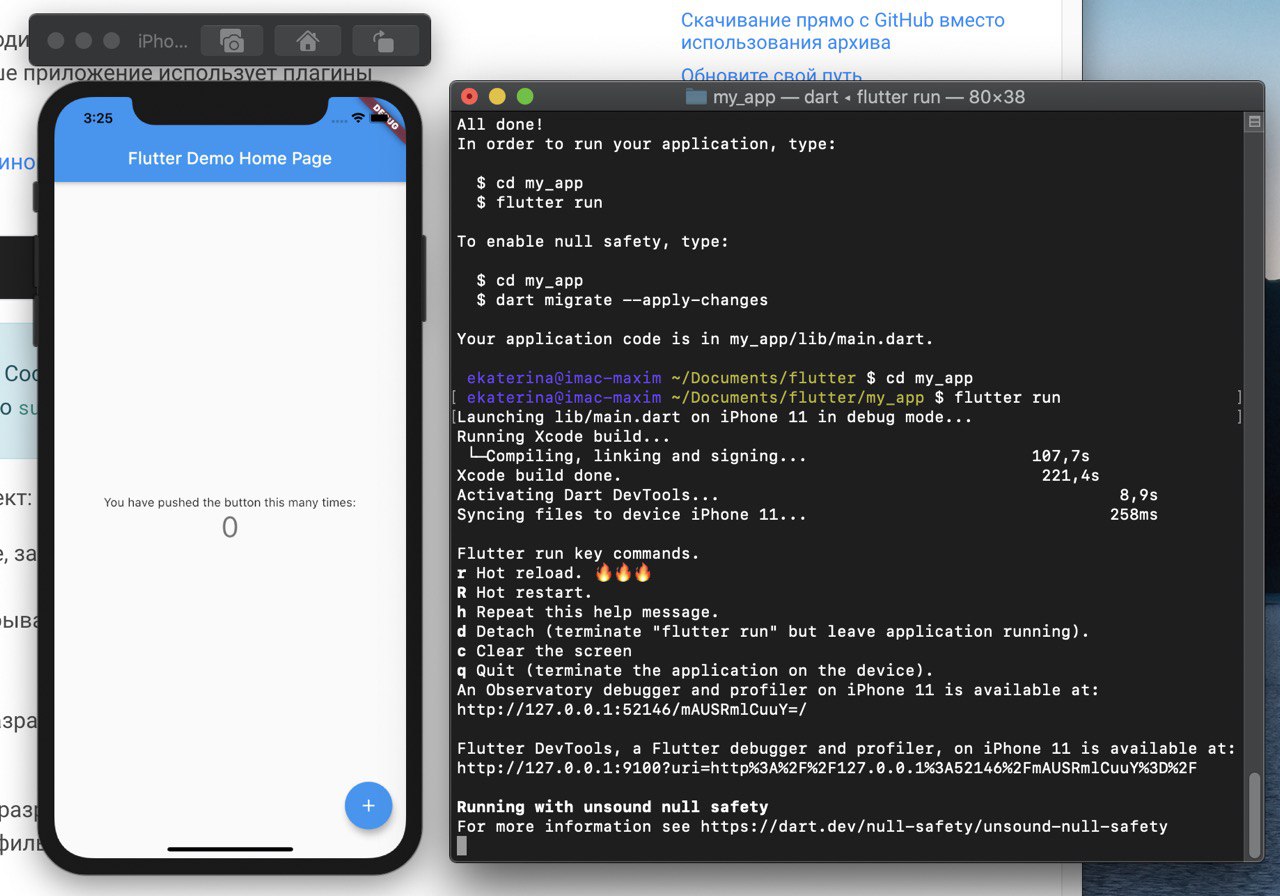This screenshot has height=896, width=1280.
Task: Click the 'R Hot restart.' line in Terminal
Action: click(525, 593)
